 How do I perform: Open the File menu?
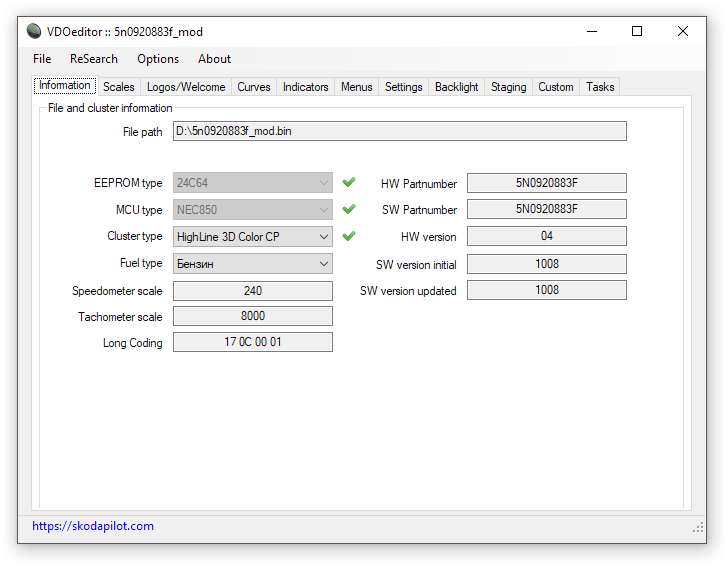[42, 59]
